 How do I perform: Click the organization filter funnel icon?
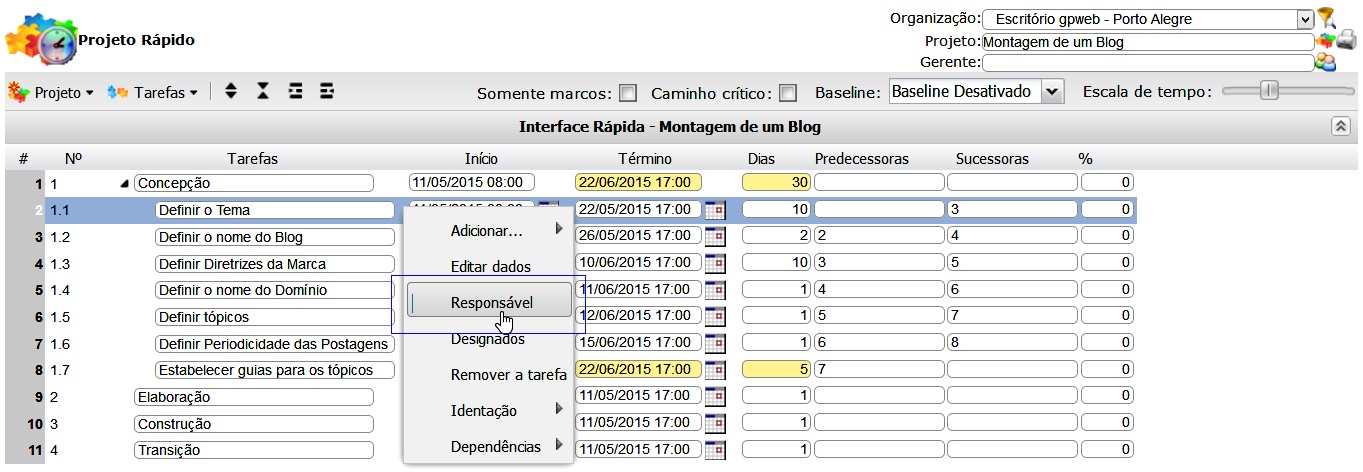click(1326, 17)
